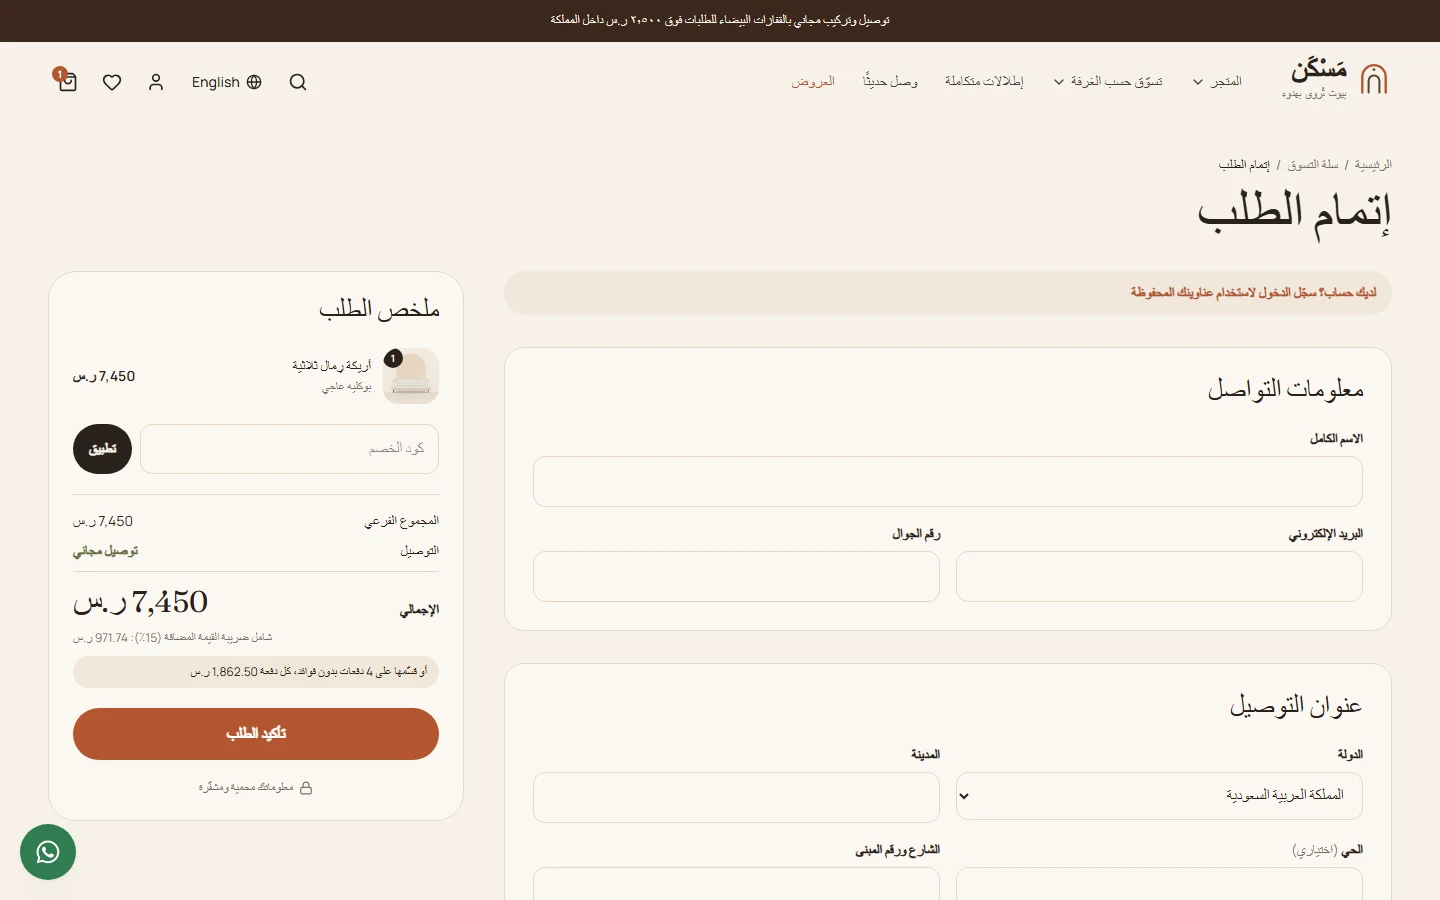The image size is (1440, 900).
Task: Open the الدولة country dropdown
Action: pyautogui.click(x=1159, y=796)
